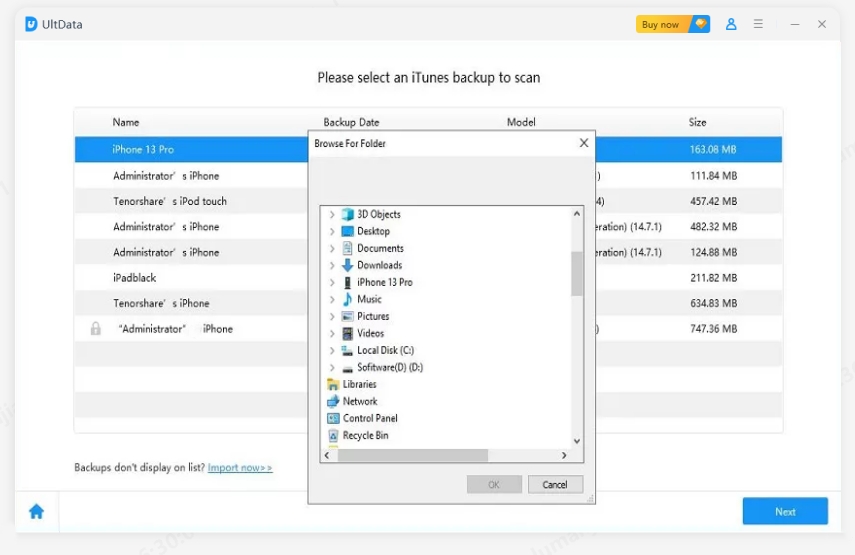
Task: Click the vertical scrollbar down arrow
Action: click(x=577, y=441)
